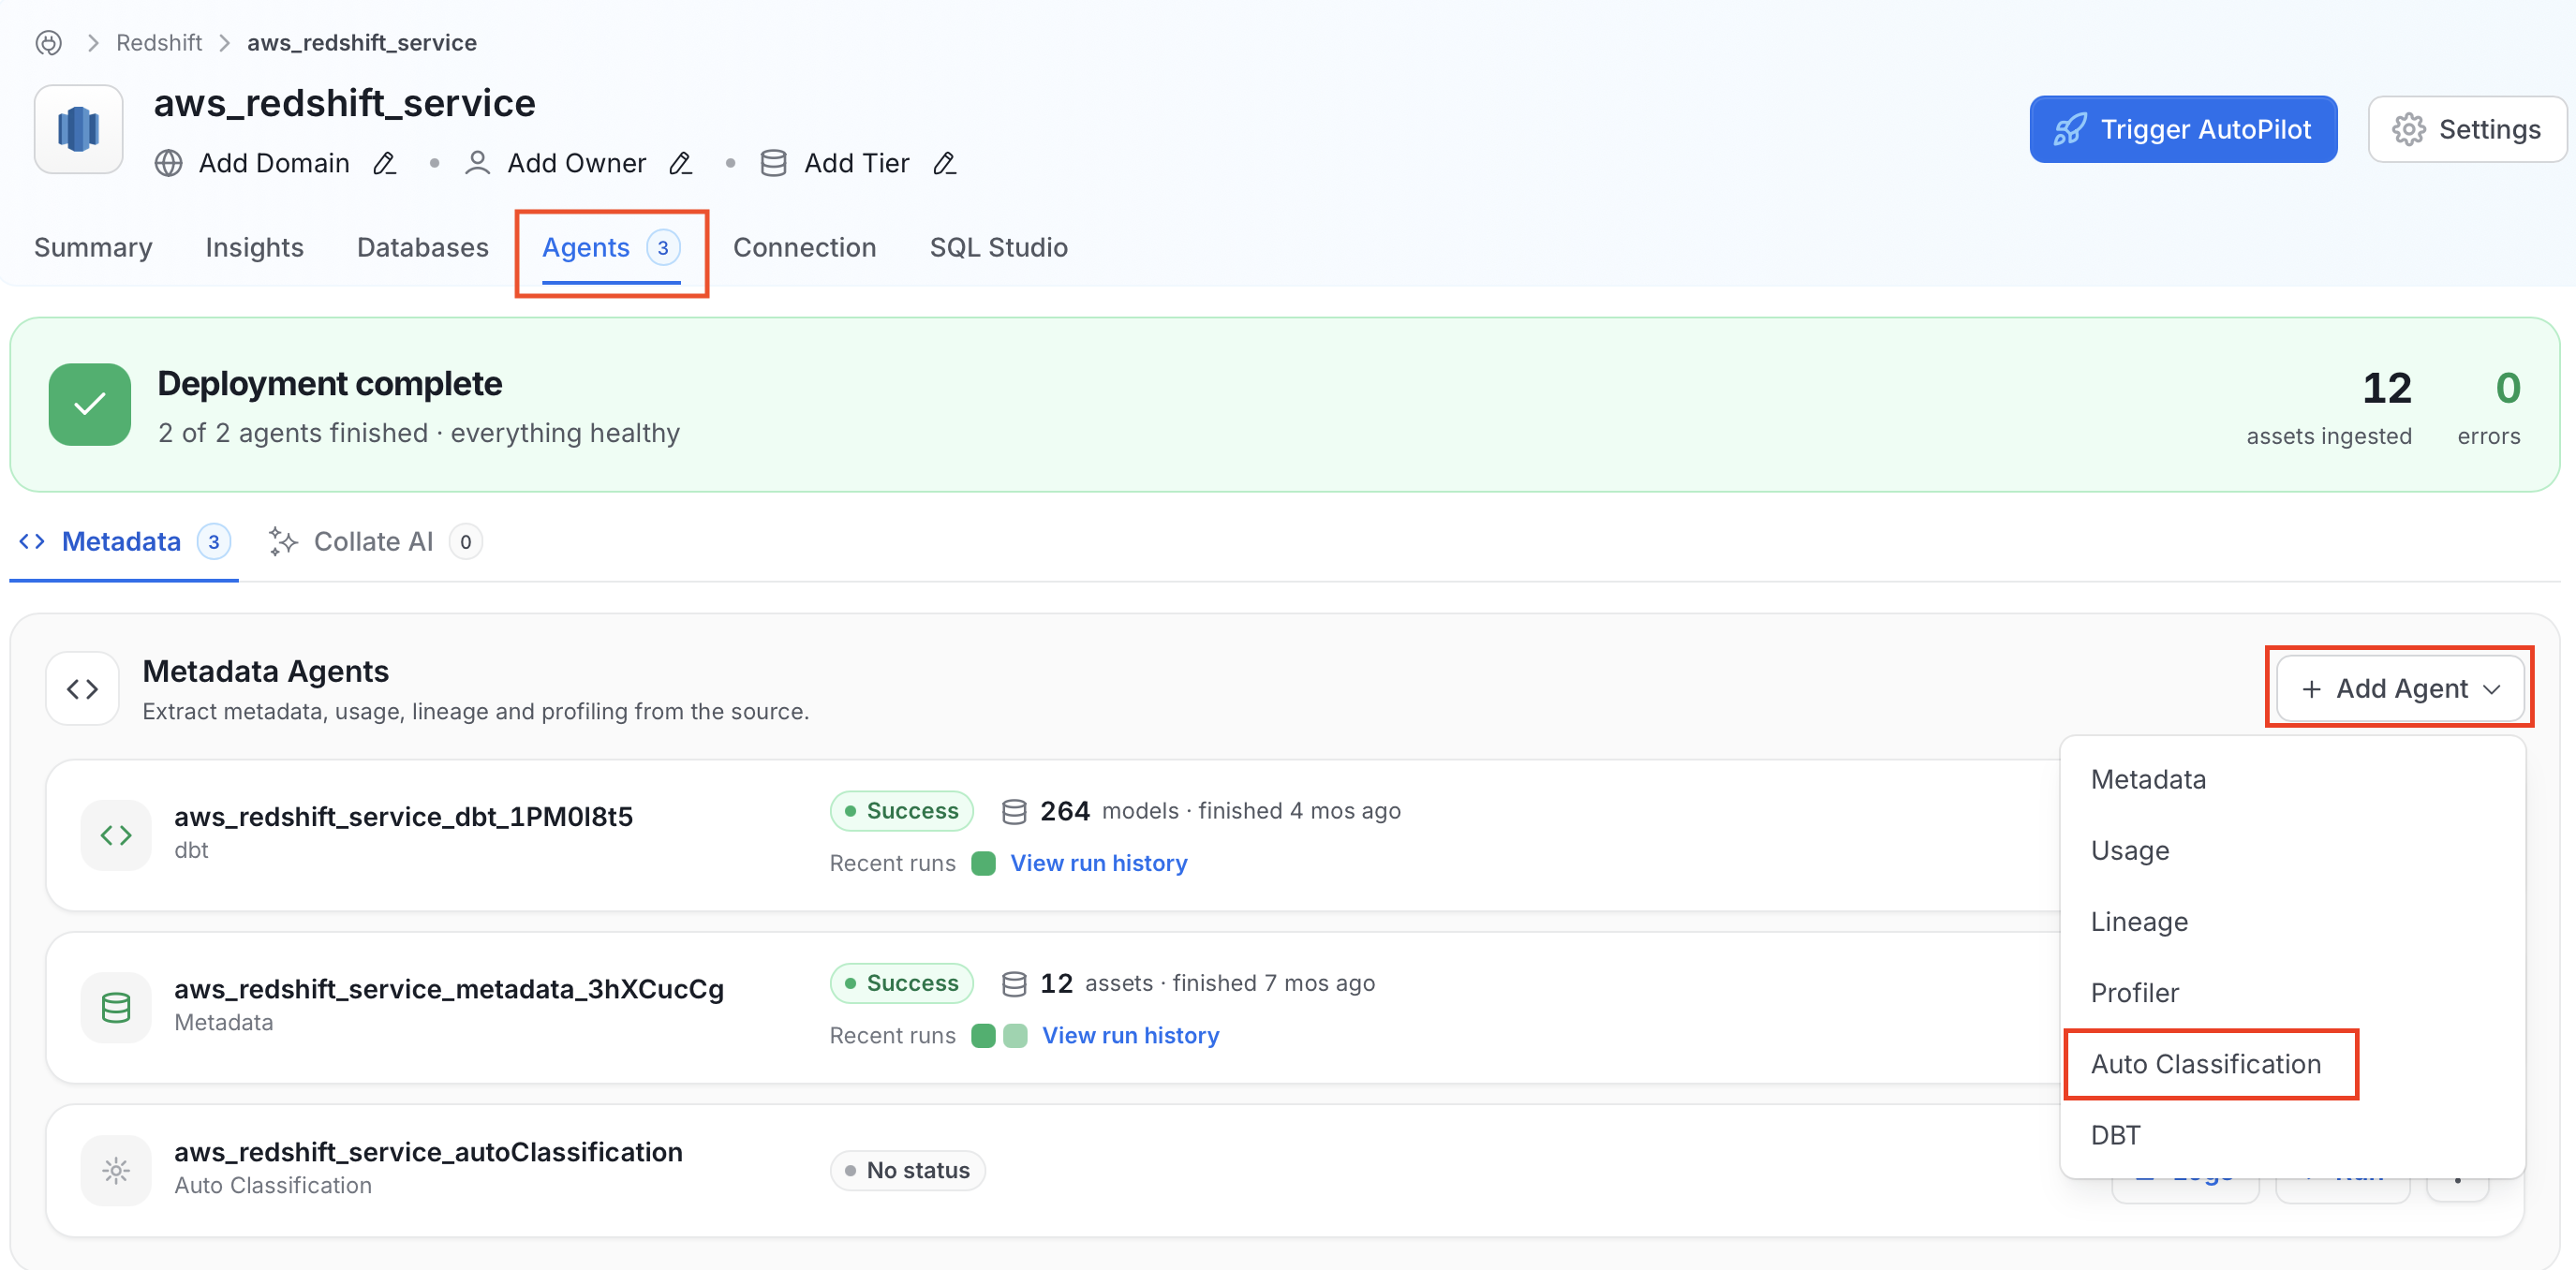Switch to the Summary tab

click(93, 247)
